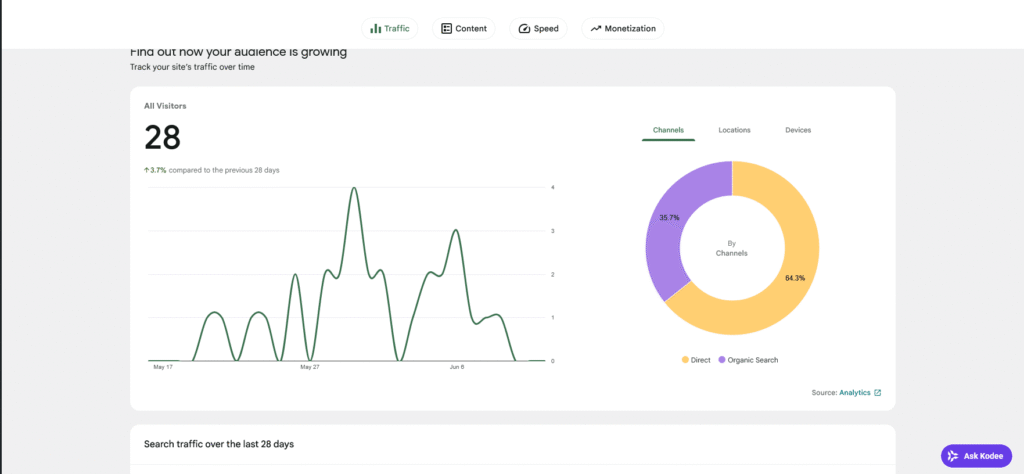This screenshot has width=1024, height=474.
Task: Click the highest peak of visitors line chart
Action: (354, 188)
